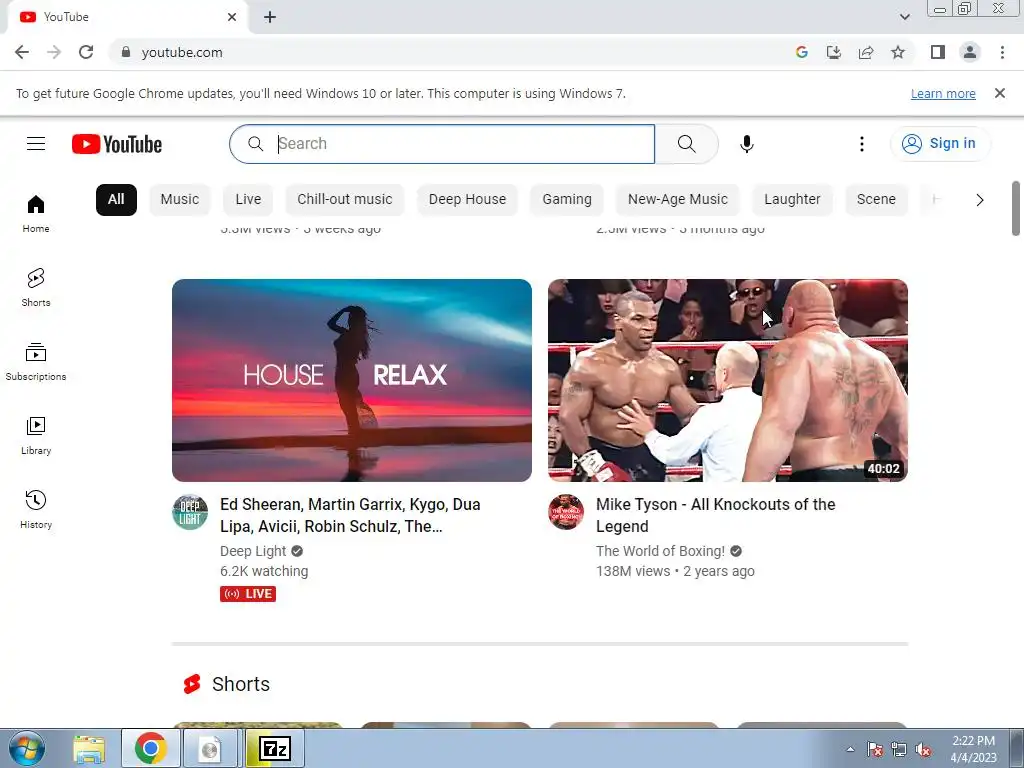Reload the page
This screenshot has height=768, width=1024.
click(86, 52)
